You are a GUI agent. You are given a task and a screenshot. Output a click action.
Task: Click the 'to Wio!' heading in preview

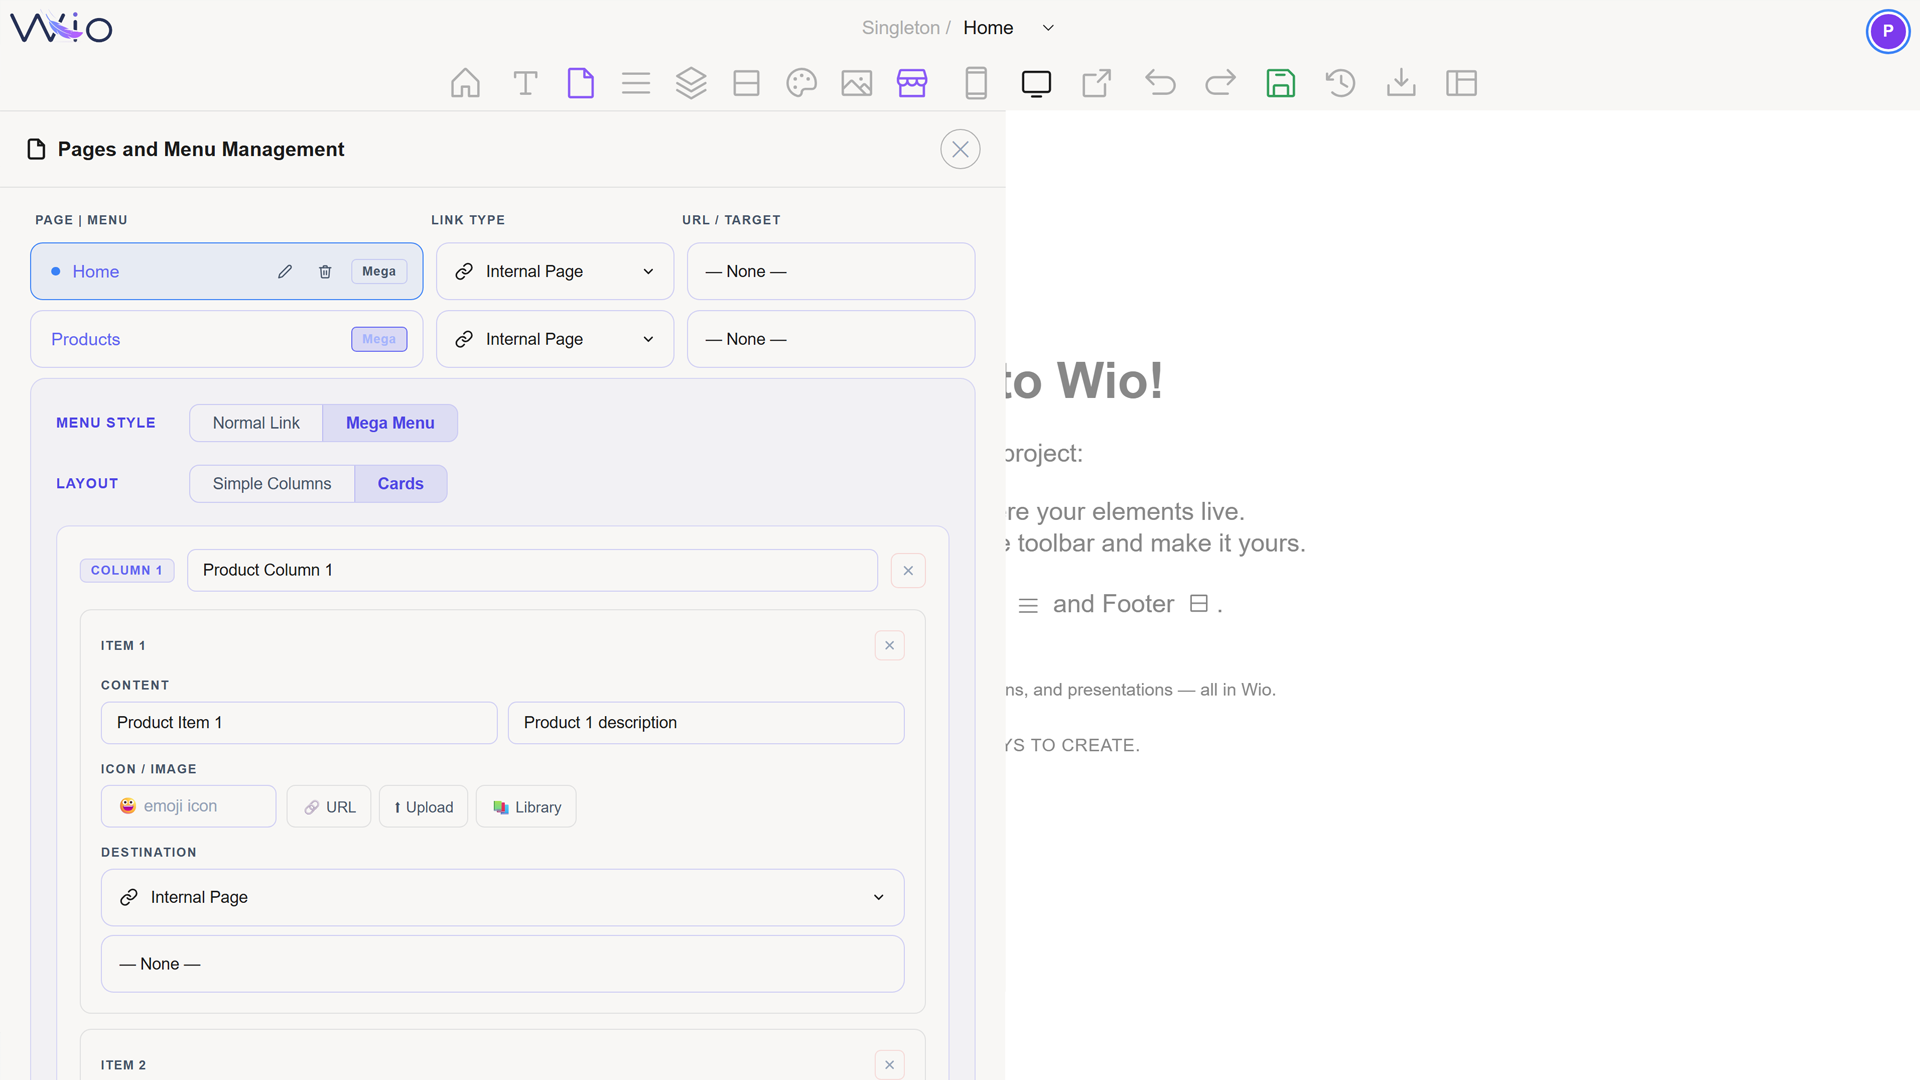[1084, 381]
